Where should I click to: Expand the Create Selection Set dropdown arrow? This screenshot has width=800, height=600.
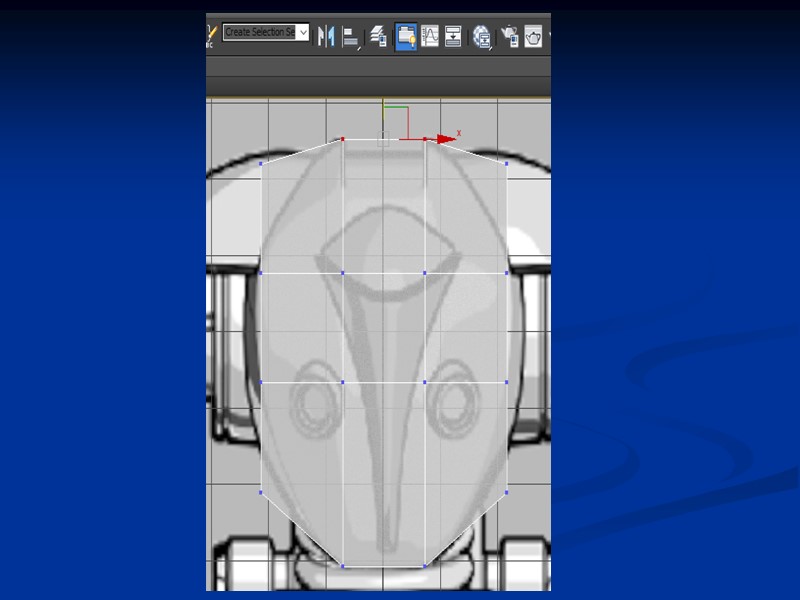[303, 32]
